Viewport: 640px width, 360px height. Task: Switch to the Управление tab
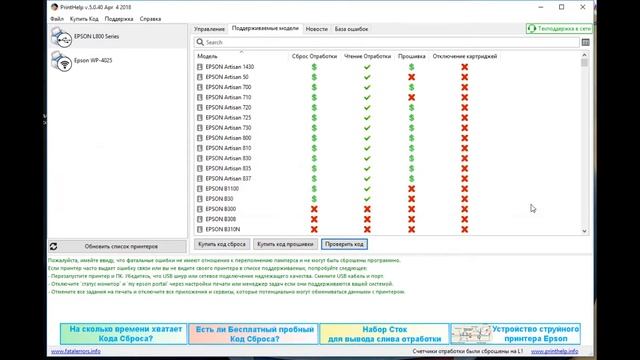click(209, 29)
